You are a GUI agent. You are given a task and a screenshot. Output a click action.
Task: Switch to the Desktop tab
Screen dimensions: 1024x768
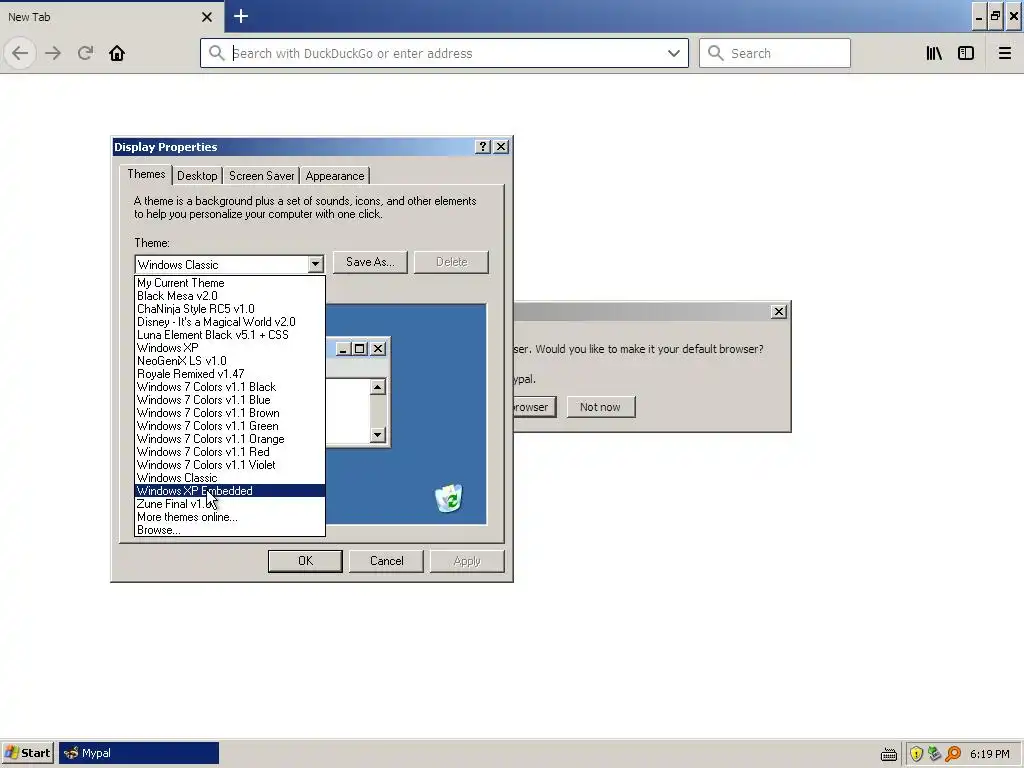point(197,176)
